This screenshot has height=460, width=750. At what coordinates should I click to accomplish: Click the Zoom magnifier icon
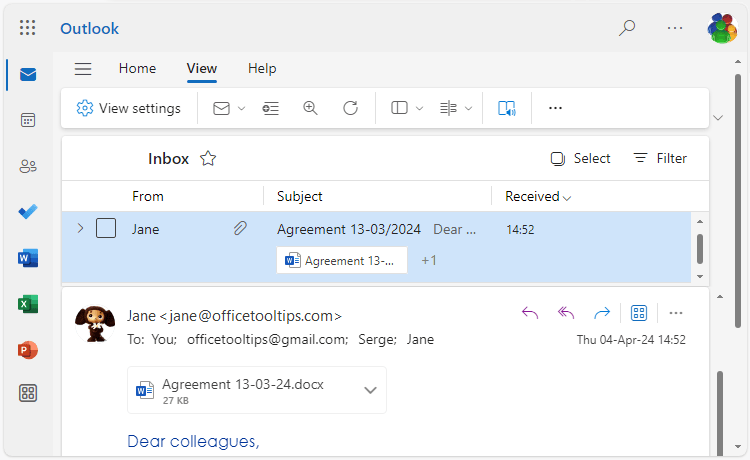click(x=310, y=108)
